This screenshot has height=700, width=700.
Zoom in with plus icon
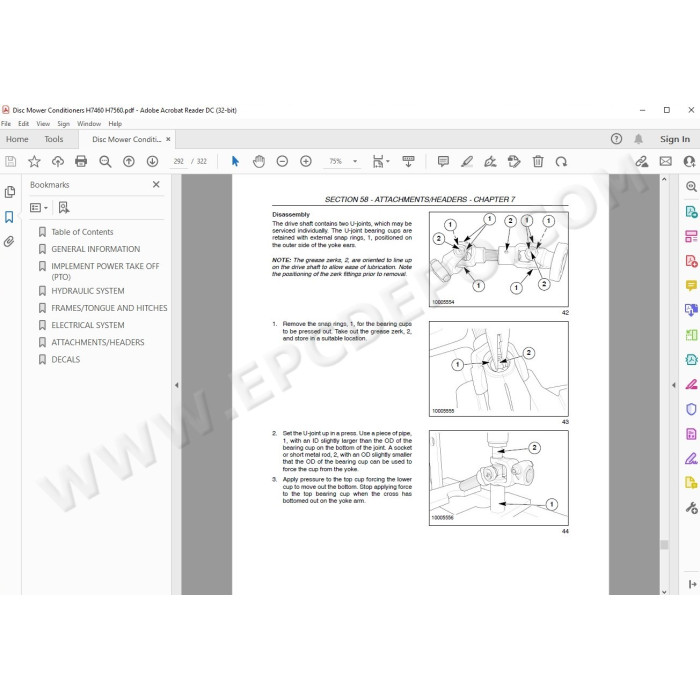(x=306, y=161)
